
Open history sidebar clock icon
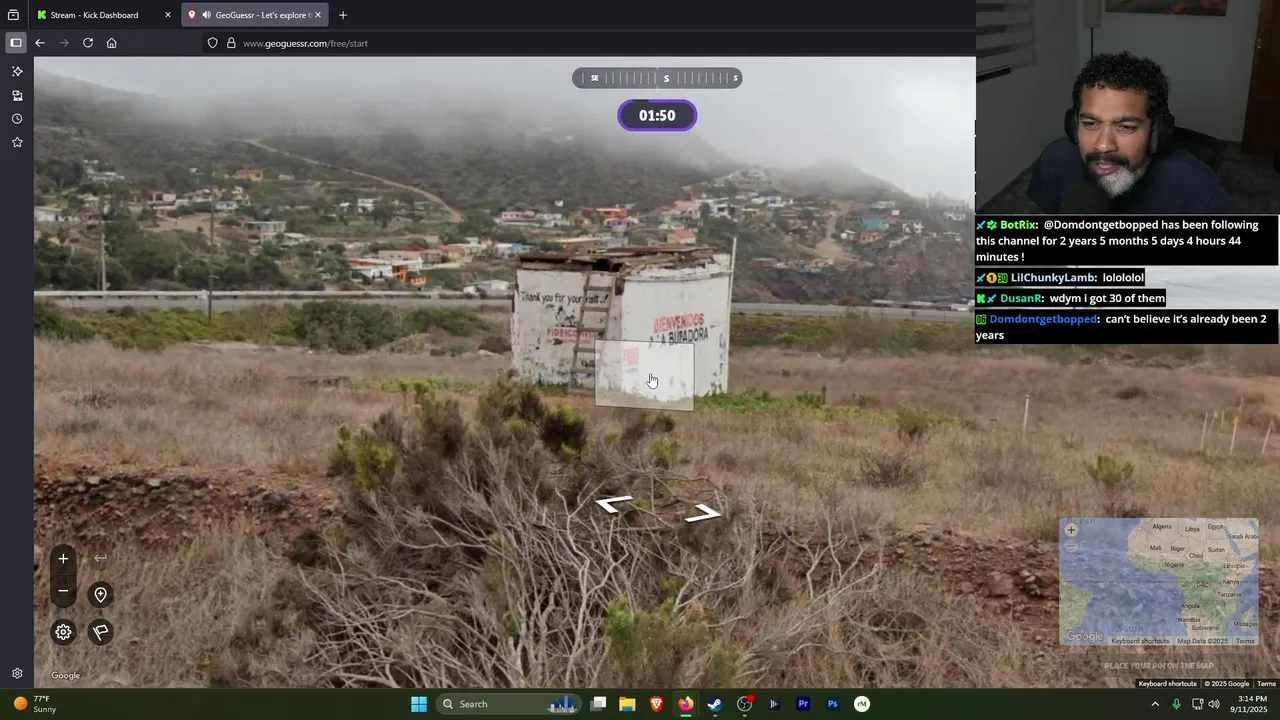click(x=17, y=119)
